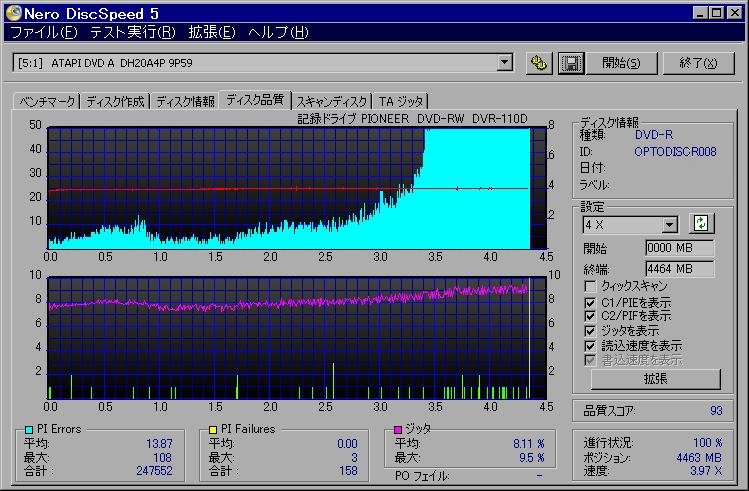Select the ディスク品質 tab
Image resolution: width=749 pixels, height=491 pixels.
pyautogui.click(x=255, y=99)
